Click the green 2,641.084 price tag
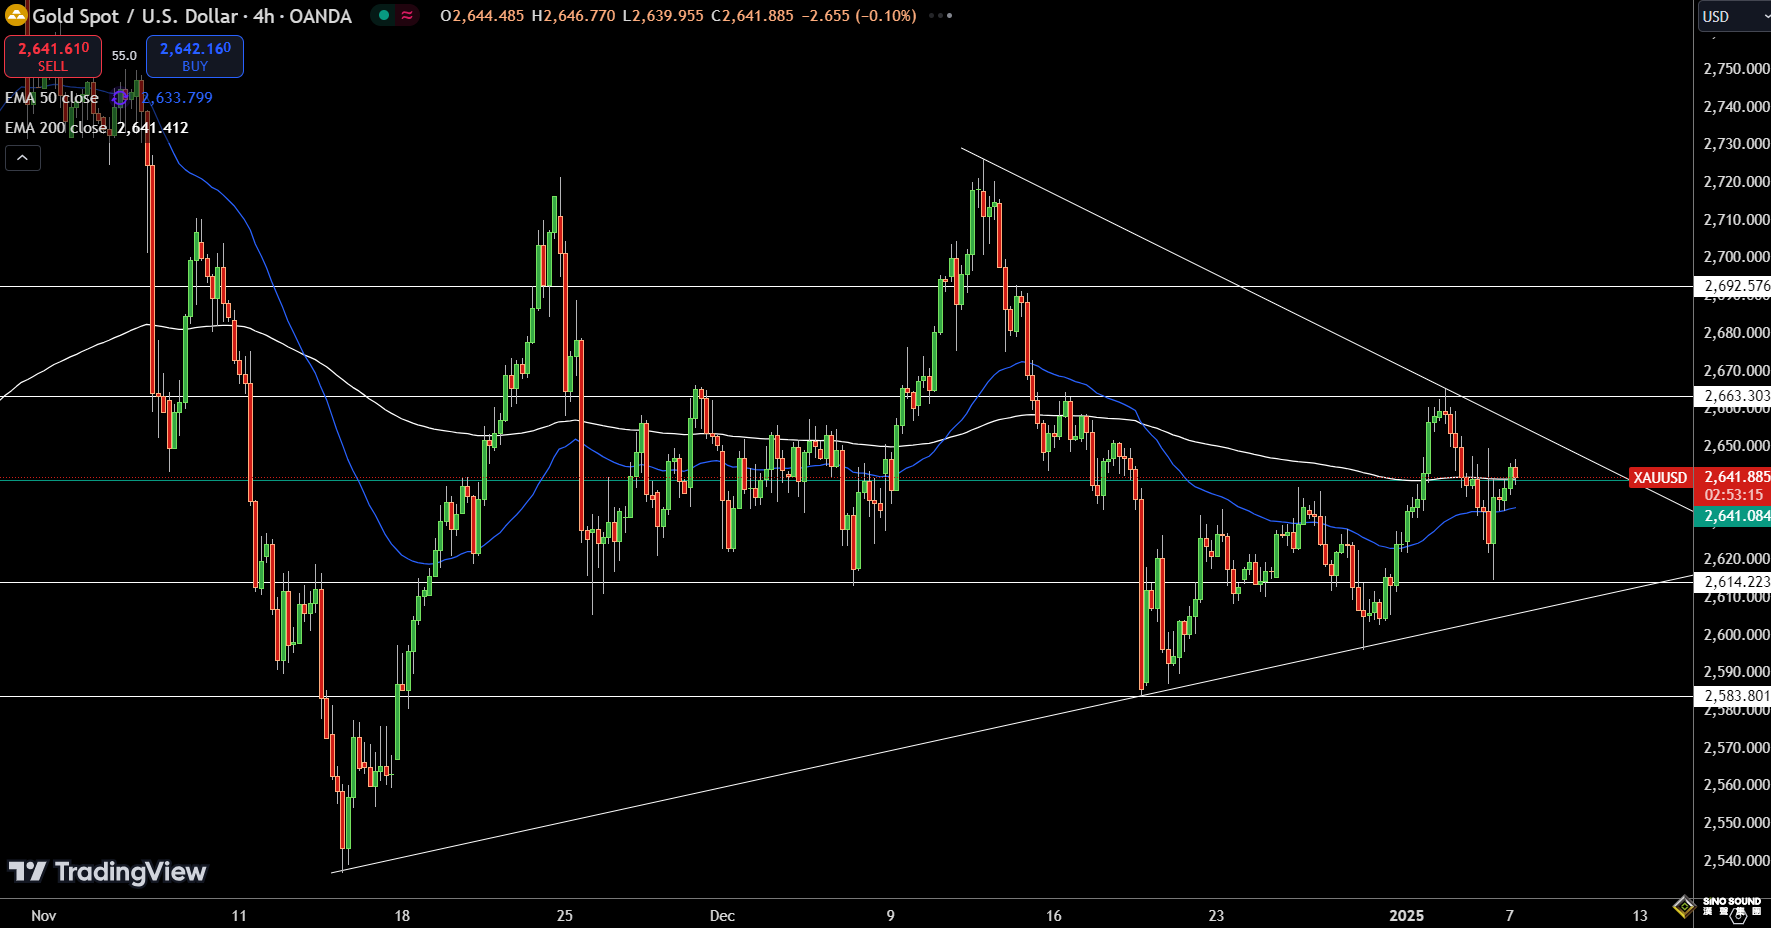 click(1735, 516)
